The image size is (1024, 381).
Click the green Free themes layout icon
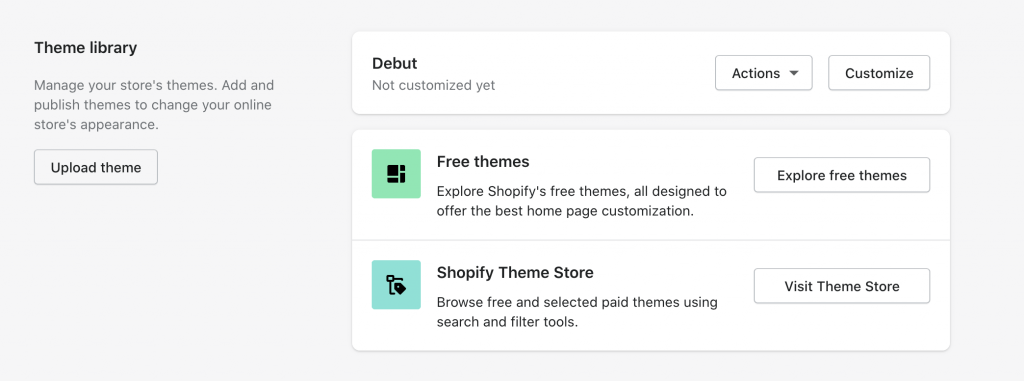396,174
